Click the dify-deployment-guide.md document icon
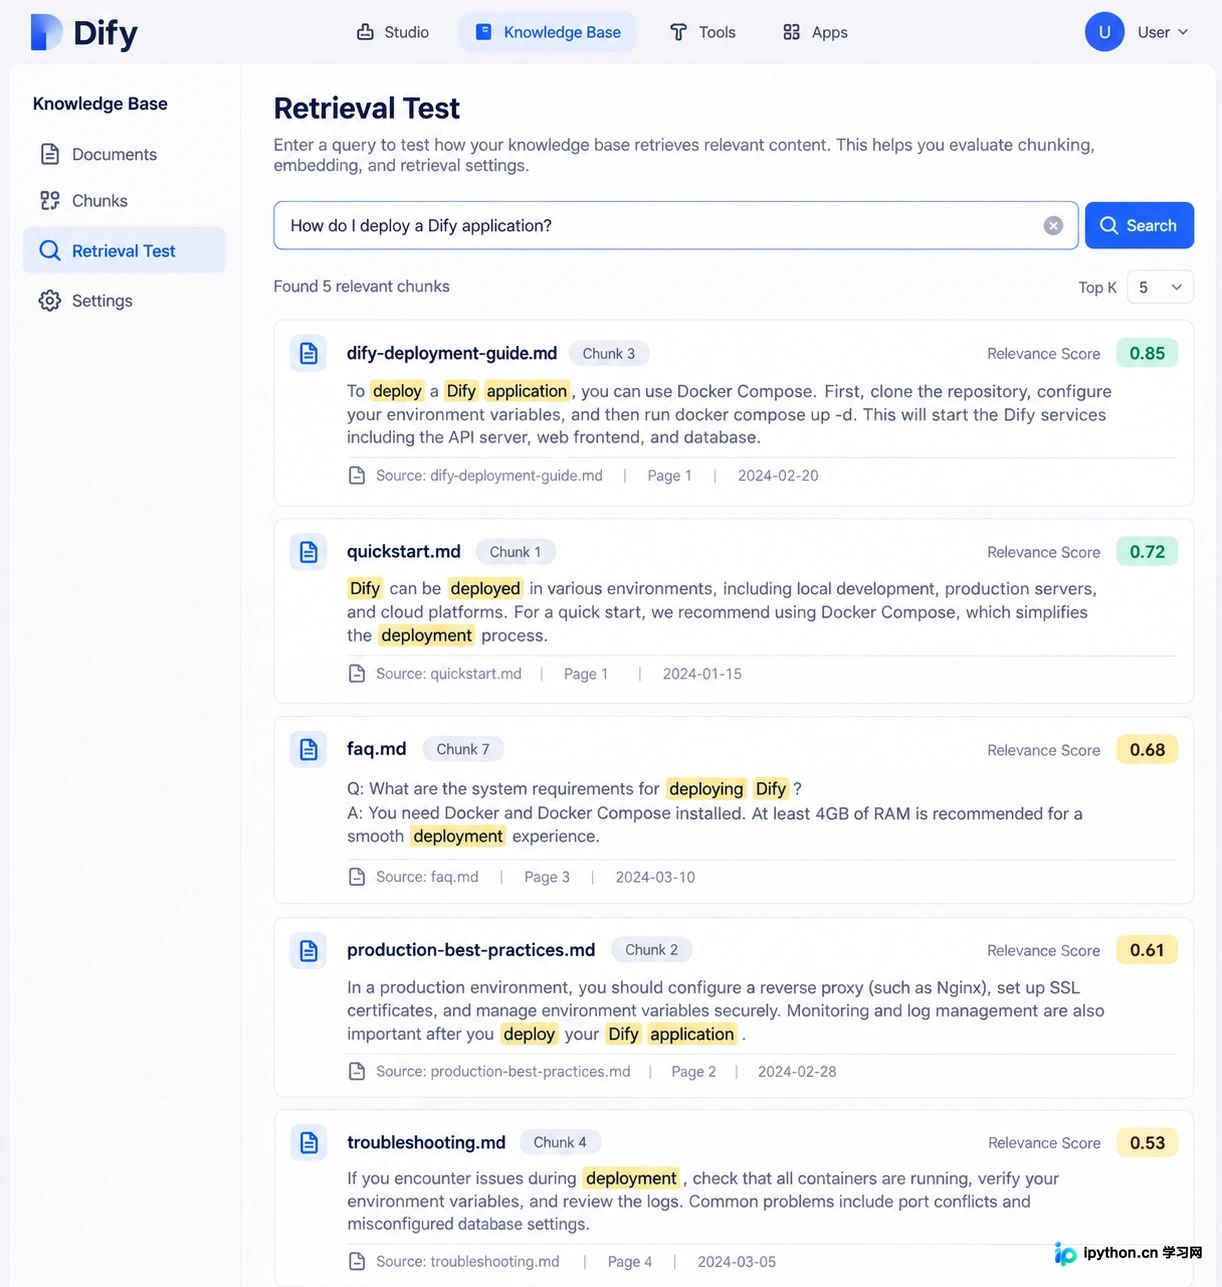Viewport: 1222px width, 1287px height. [x=309, y=353]
